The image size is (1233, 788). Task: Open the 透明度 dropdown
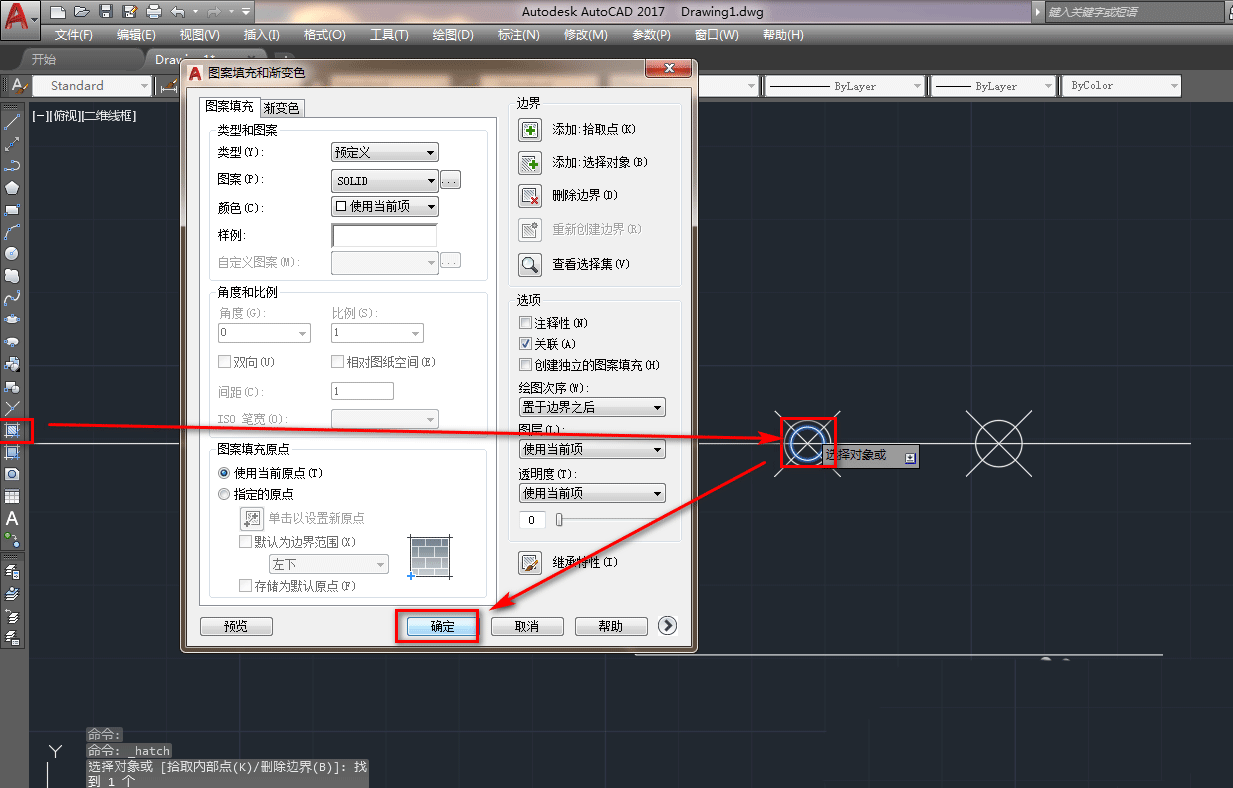[x=592, y=493]
